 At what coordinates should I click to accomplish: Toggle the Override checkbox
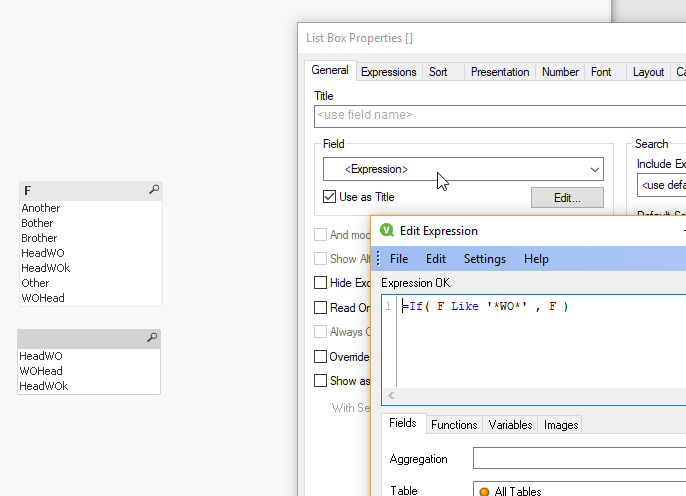[320, 356]
